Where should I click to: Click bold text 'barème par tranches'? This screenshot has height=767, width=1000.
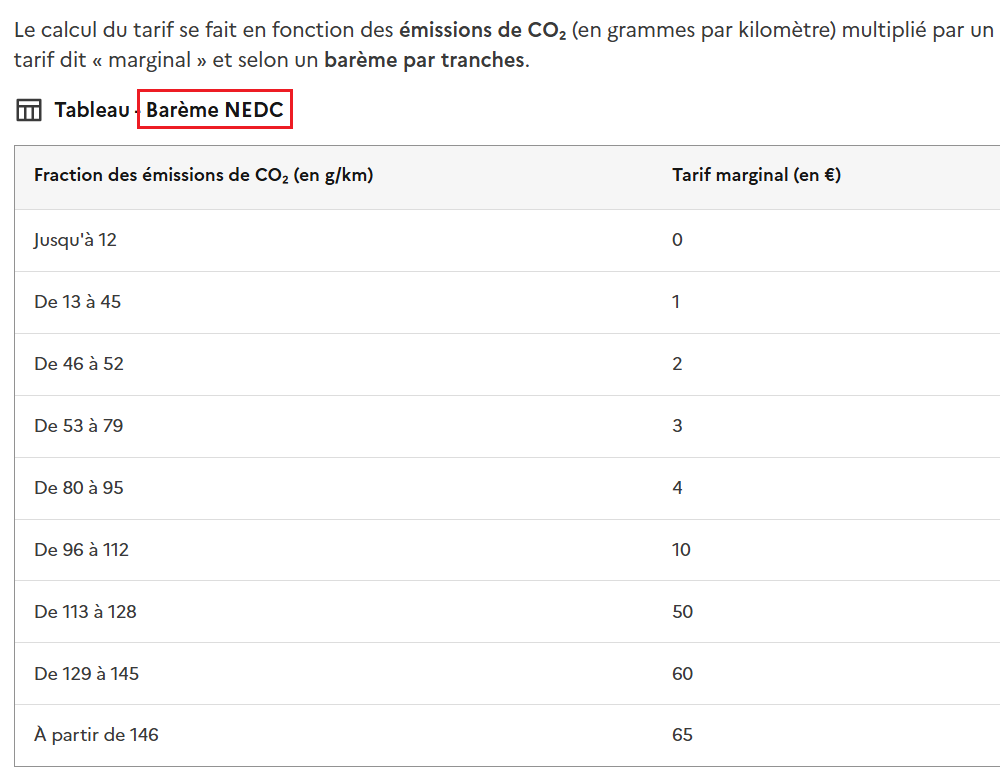(x=425, y=60)
